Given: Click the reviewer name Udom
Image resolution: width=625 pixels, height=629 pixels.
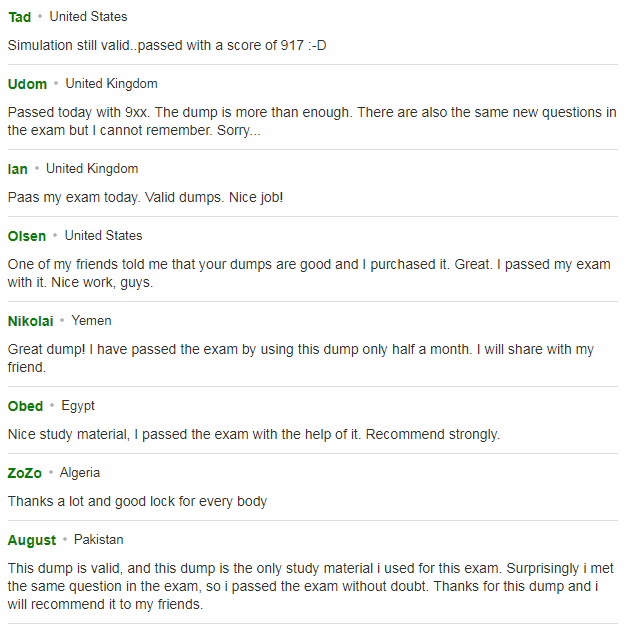Looking at the screenshot, I should click(x=27, y=84).
